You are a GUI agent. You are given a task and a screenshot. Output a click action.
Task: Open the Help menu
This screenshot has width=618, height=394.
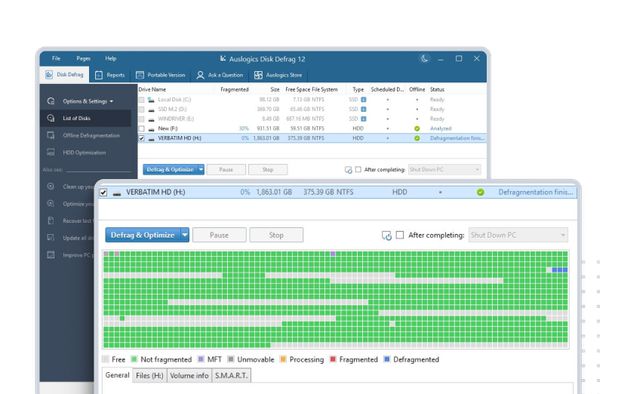110,58
